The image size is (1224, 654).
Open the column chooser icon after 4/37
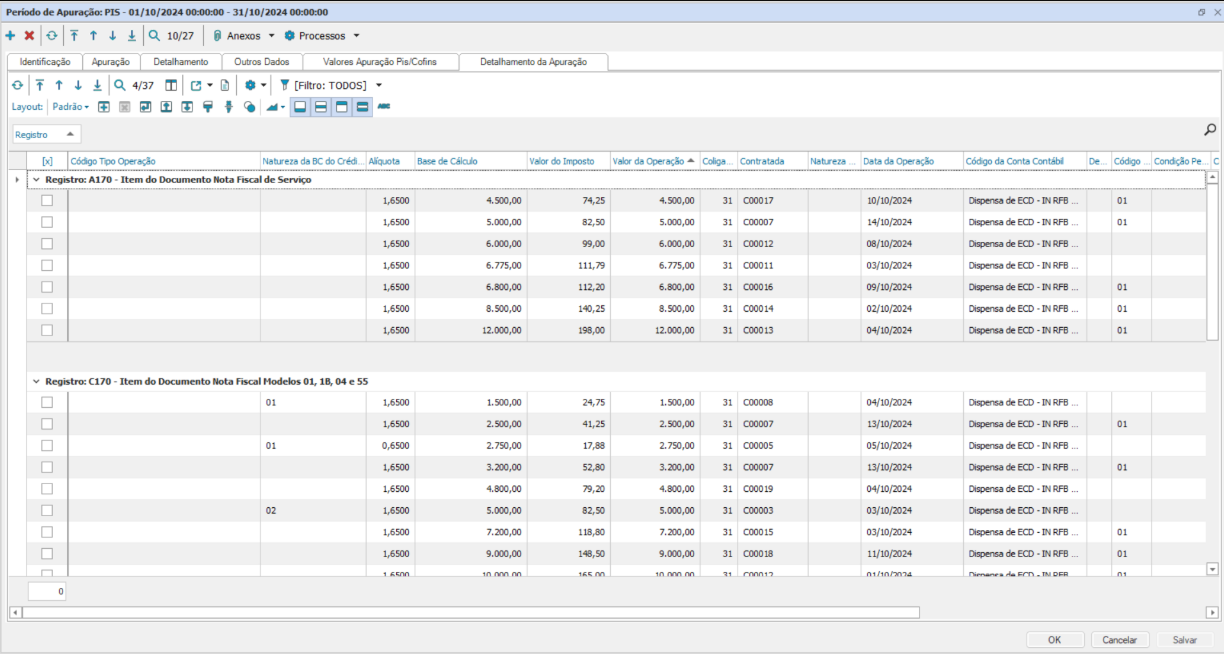[x=171, y=85]
